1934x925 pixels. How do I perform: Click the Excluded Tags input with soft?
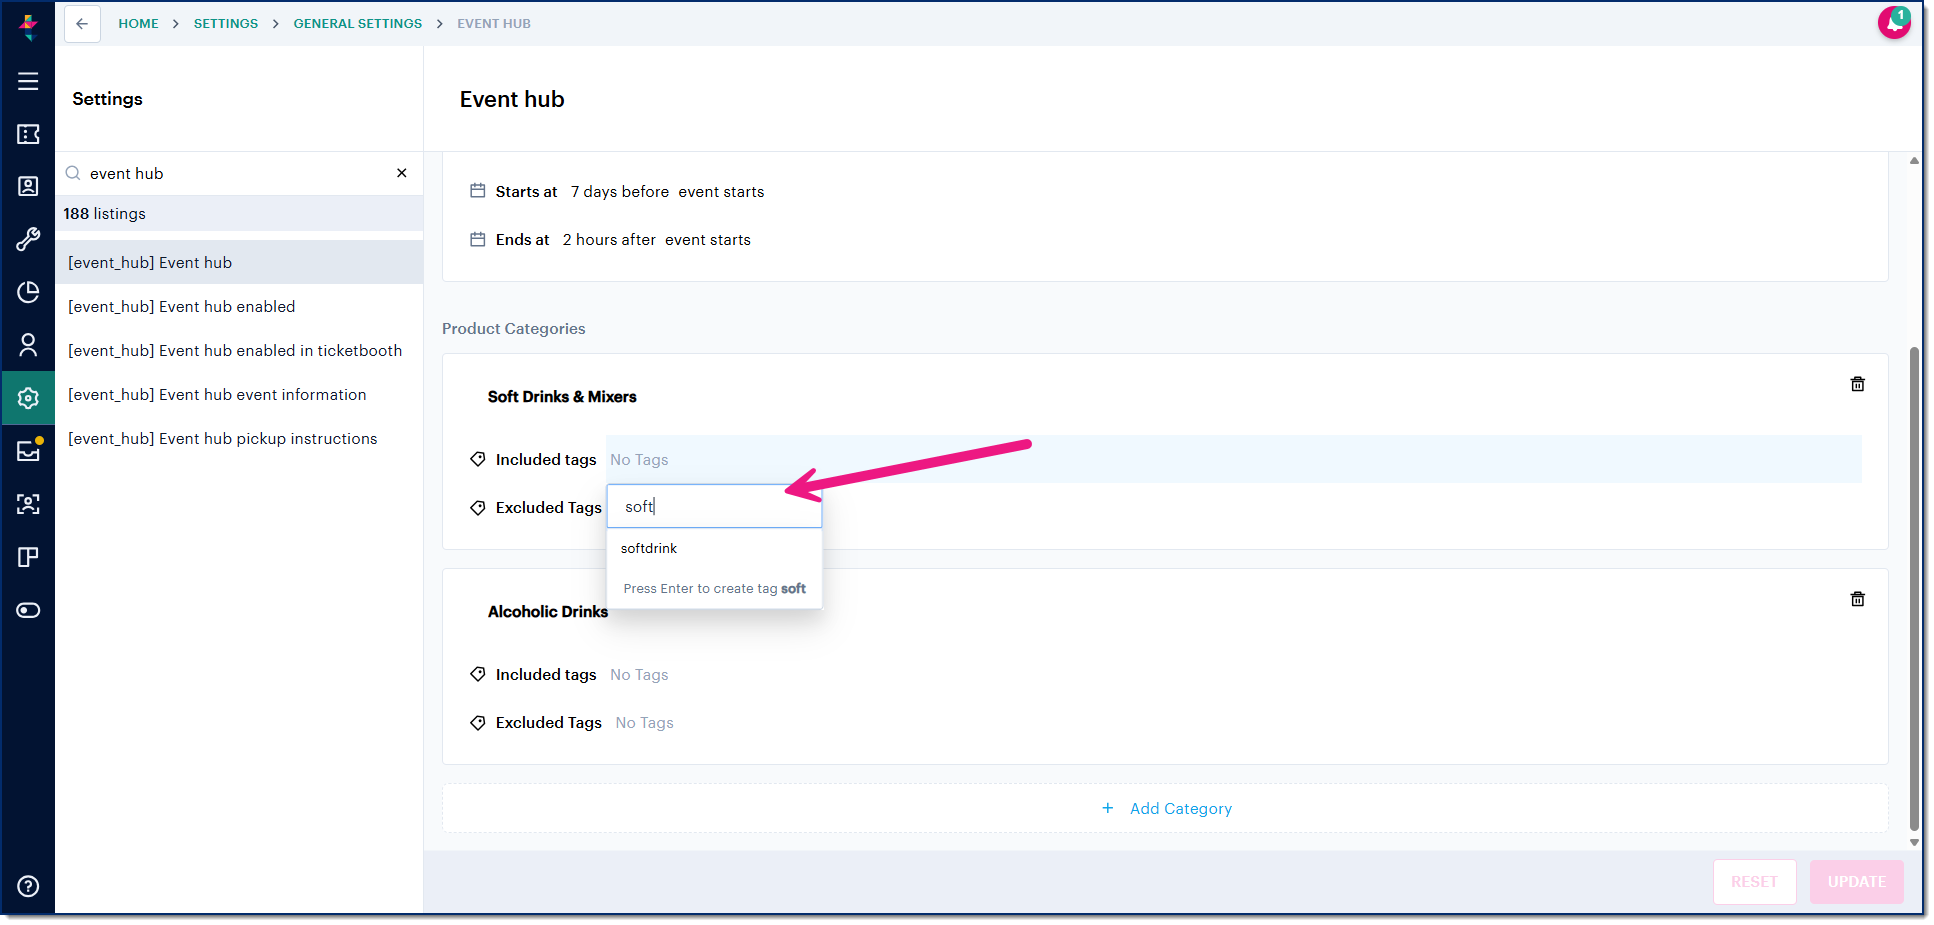click(x=714, y=506)
